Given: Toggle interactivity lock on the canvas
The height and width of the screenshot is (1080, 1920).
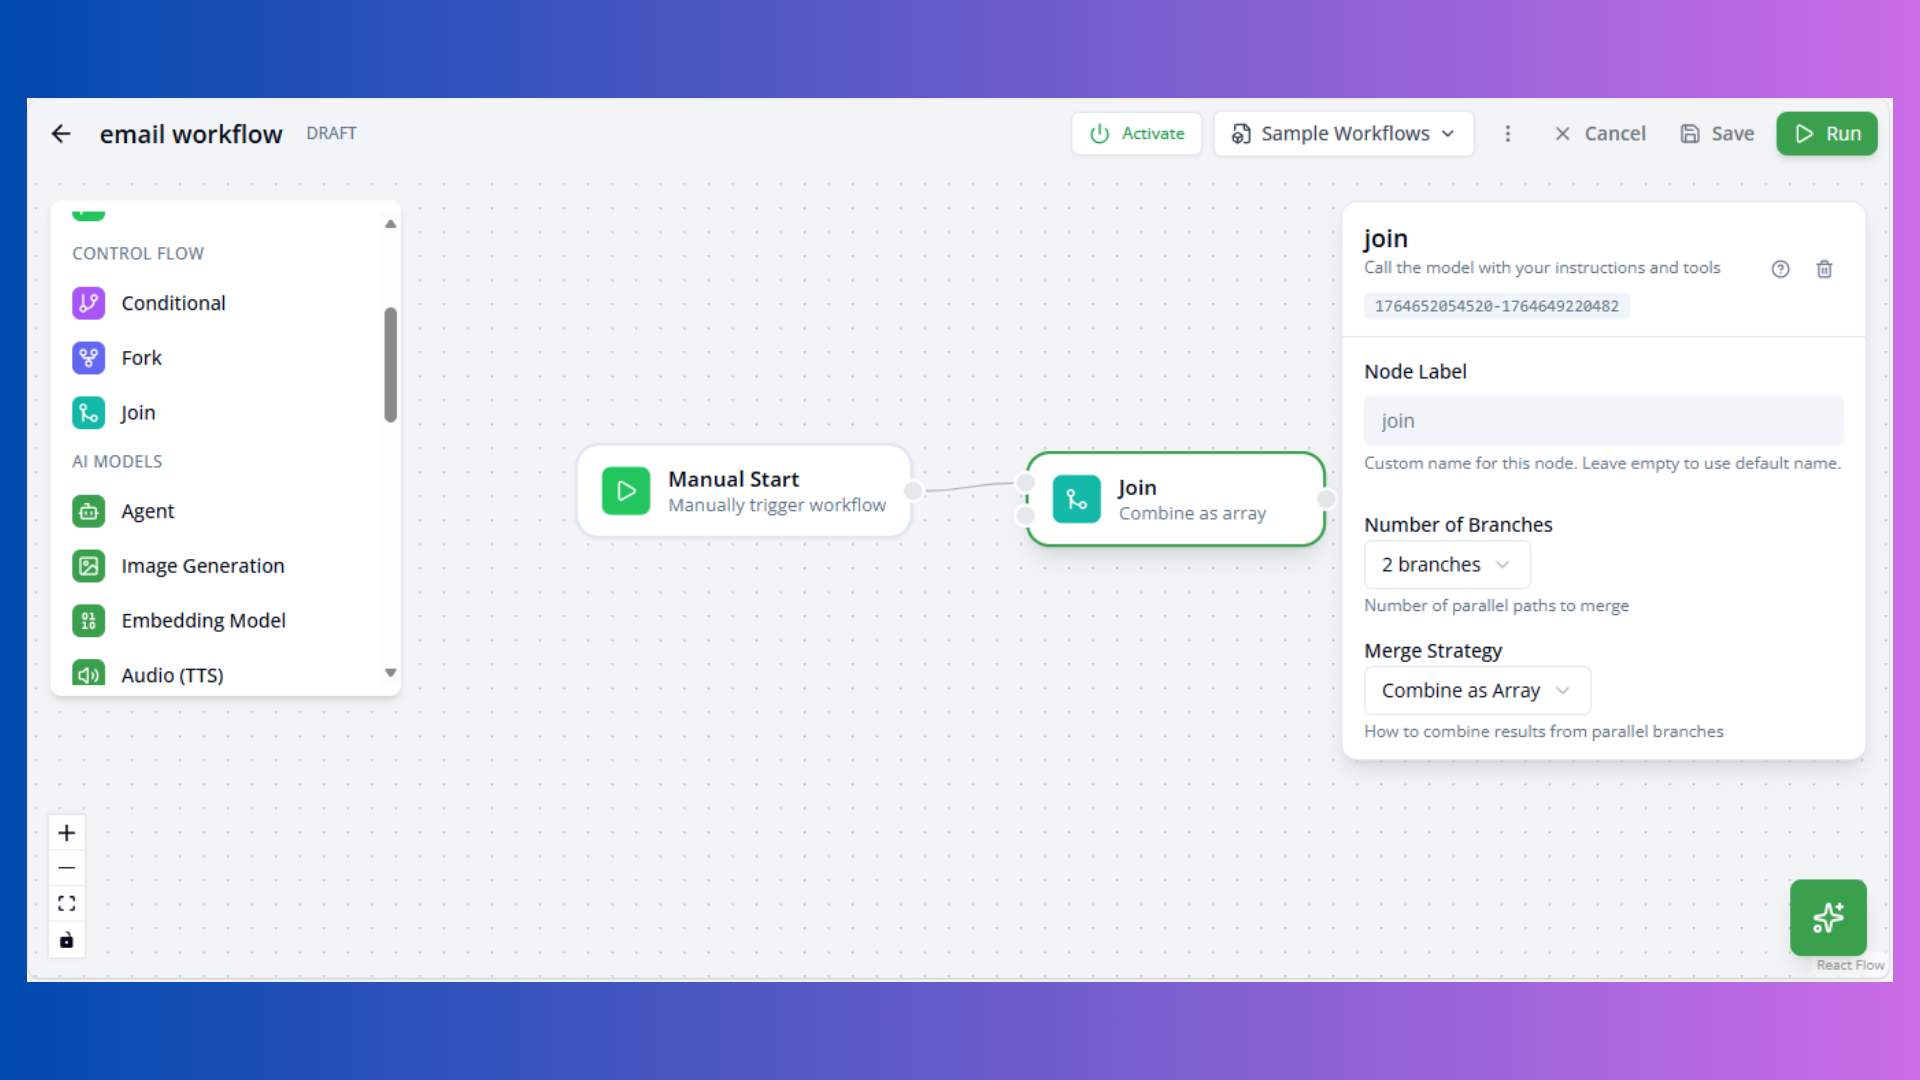Looking at the screenshot, I should click(66, 940).
